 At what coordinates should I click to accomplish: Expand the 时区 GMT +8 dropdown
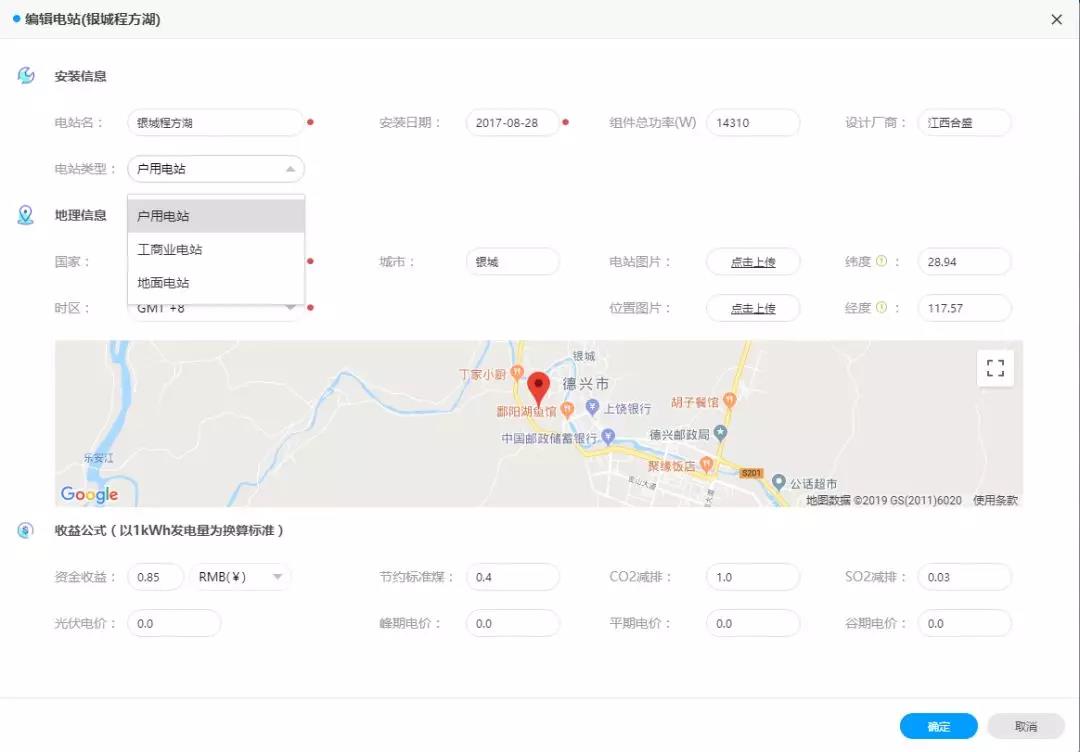point(290,308)
